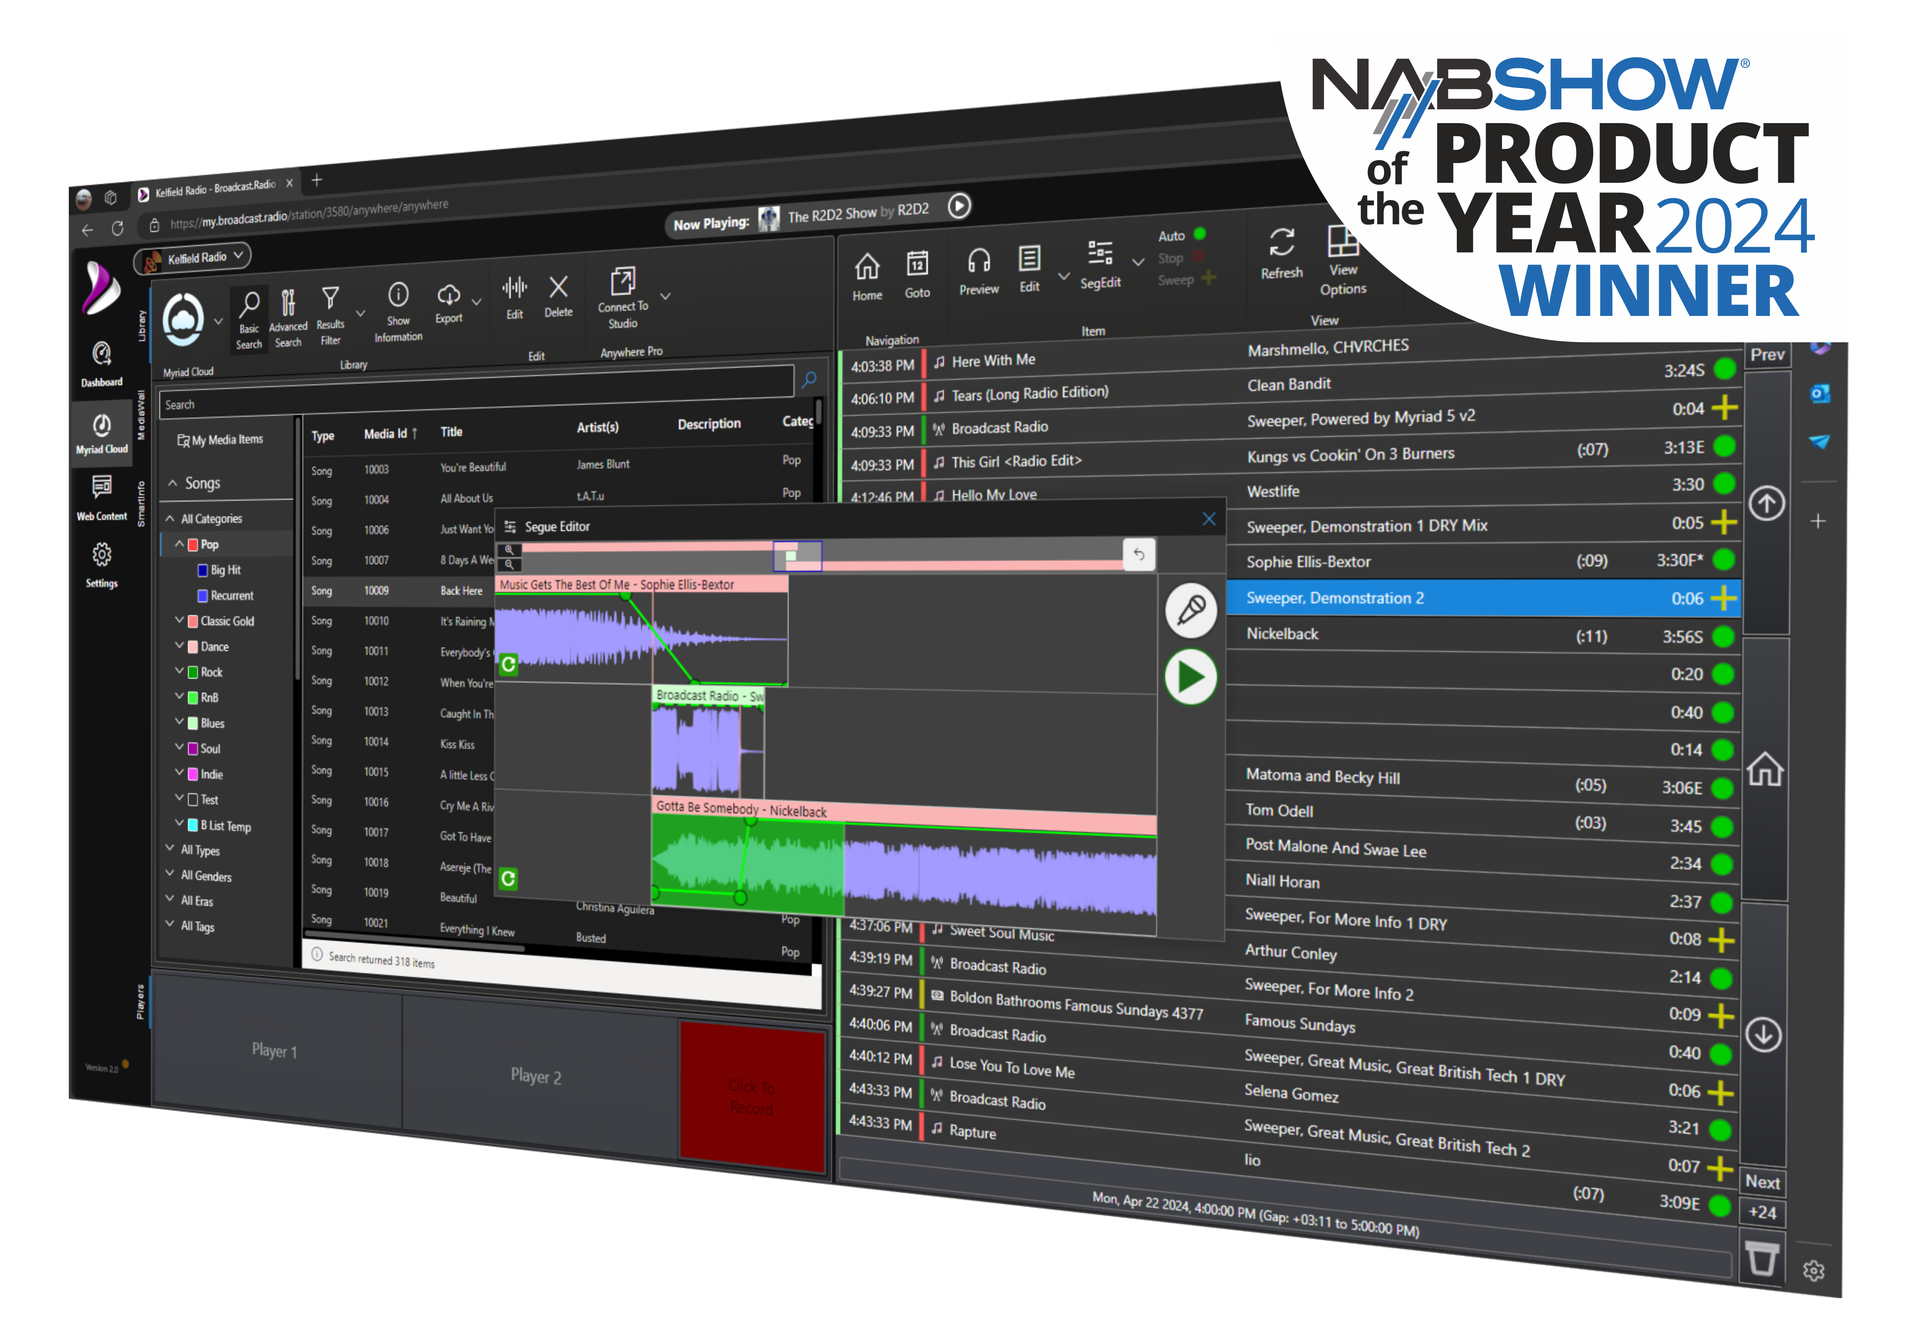1920x1329 pixels.
Task: Open the SegEdit tool
Action: (x=1100, y=265)
